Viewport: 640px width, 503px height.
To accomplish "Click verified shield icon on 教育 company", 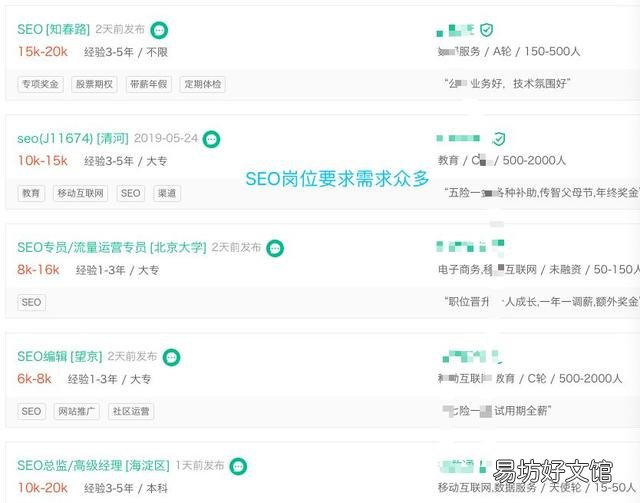I will tap(499, 139).
